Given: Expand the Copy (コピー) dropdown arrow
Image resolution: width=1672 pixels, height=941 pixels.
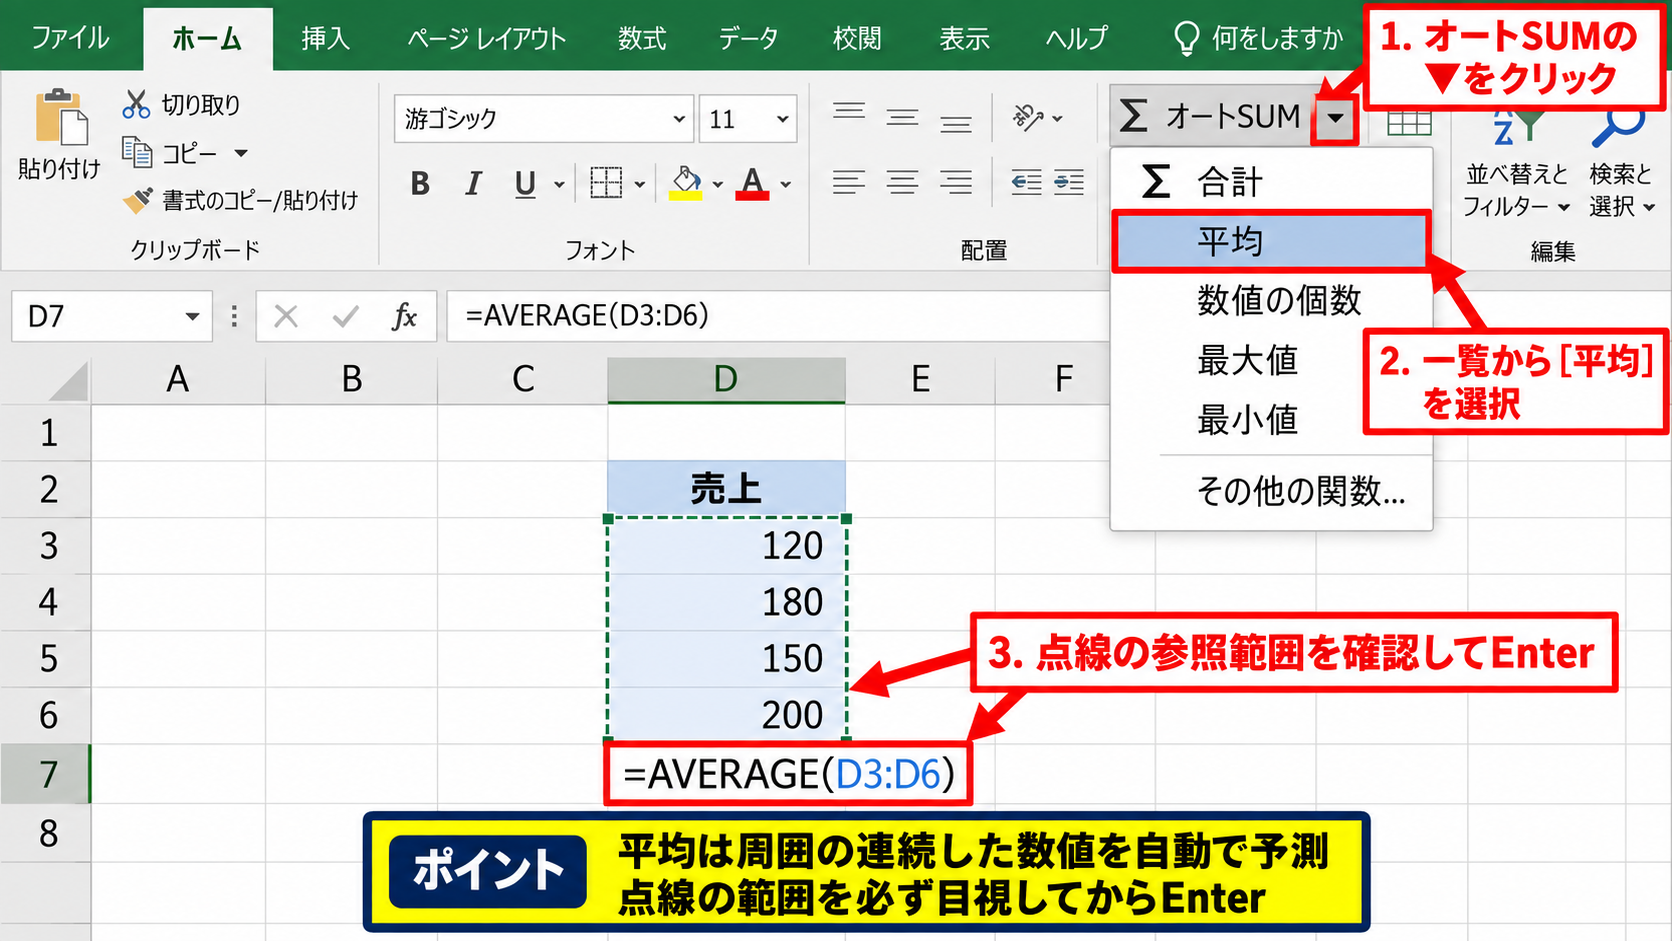Looking at the screenshot, I should pos(241,153).
